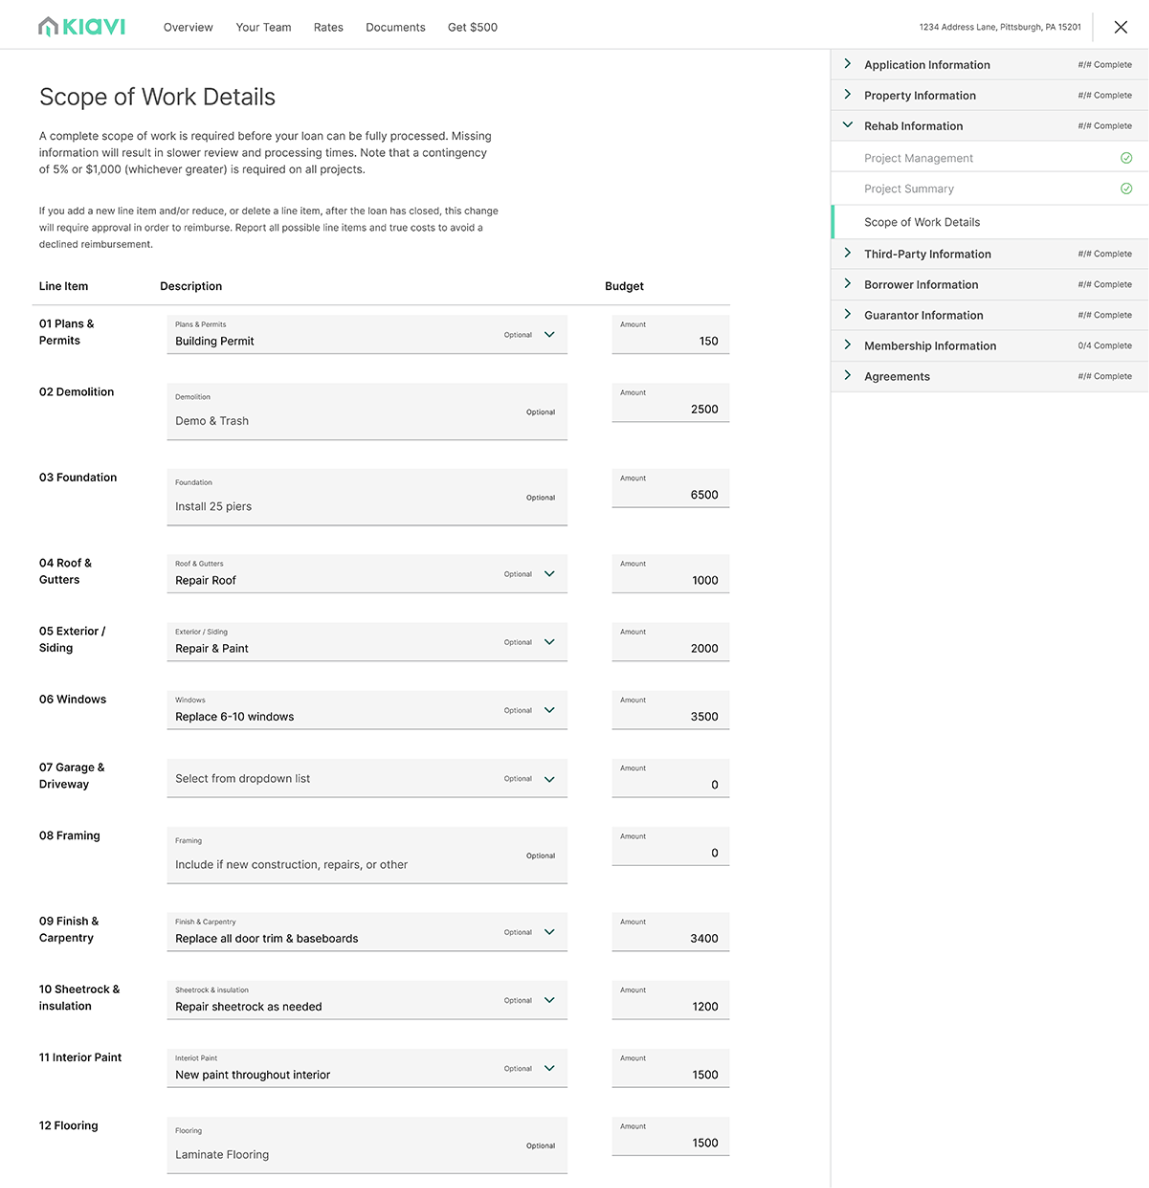Viewport: 1149px width, 1188px height.
Task: Click Framing budget amount field
Action: [x=670, y=846]
